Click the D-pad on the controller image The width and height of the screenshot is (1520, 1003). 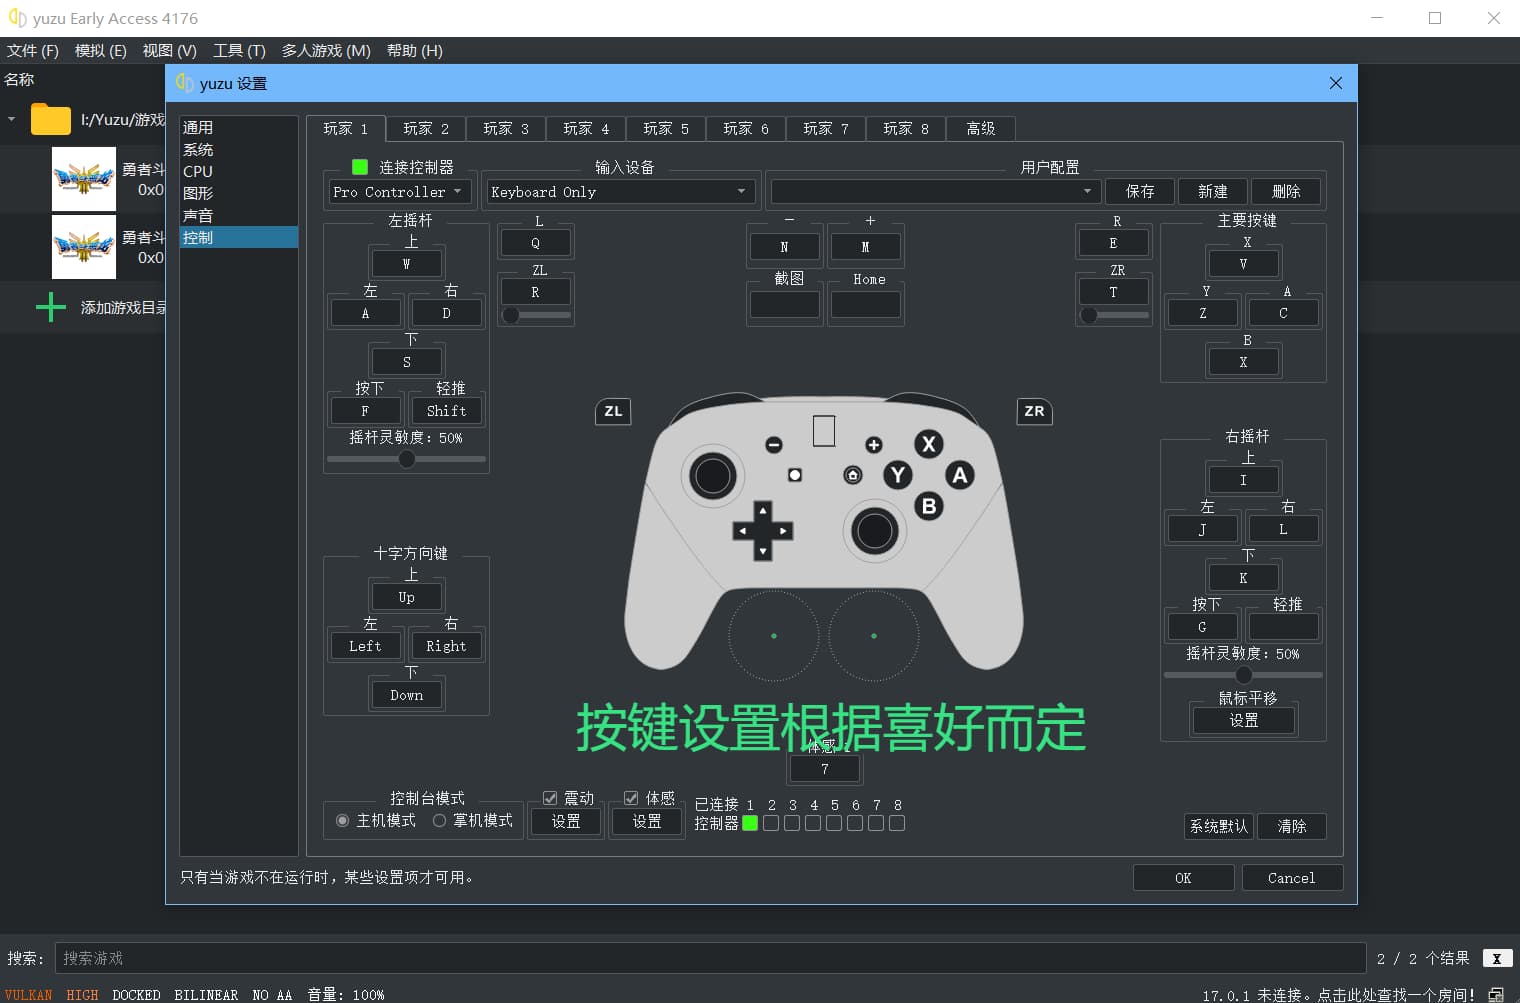[x=762, y=530]
